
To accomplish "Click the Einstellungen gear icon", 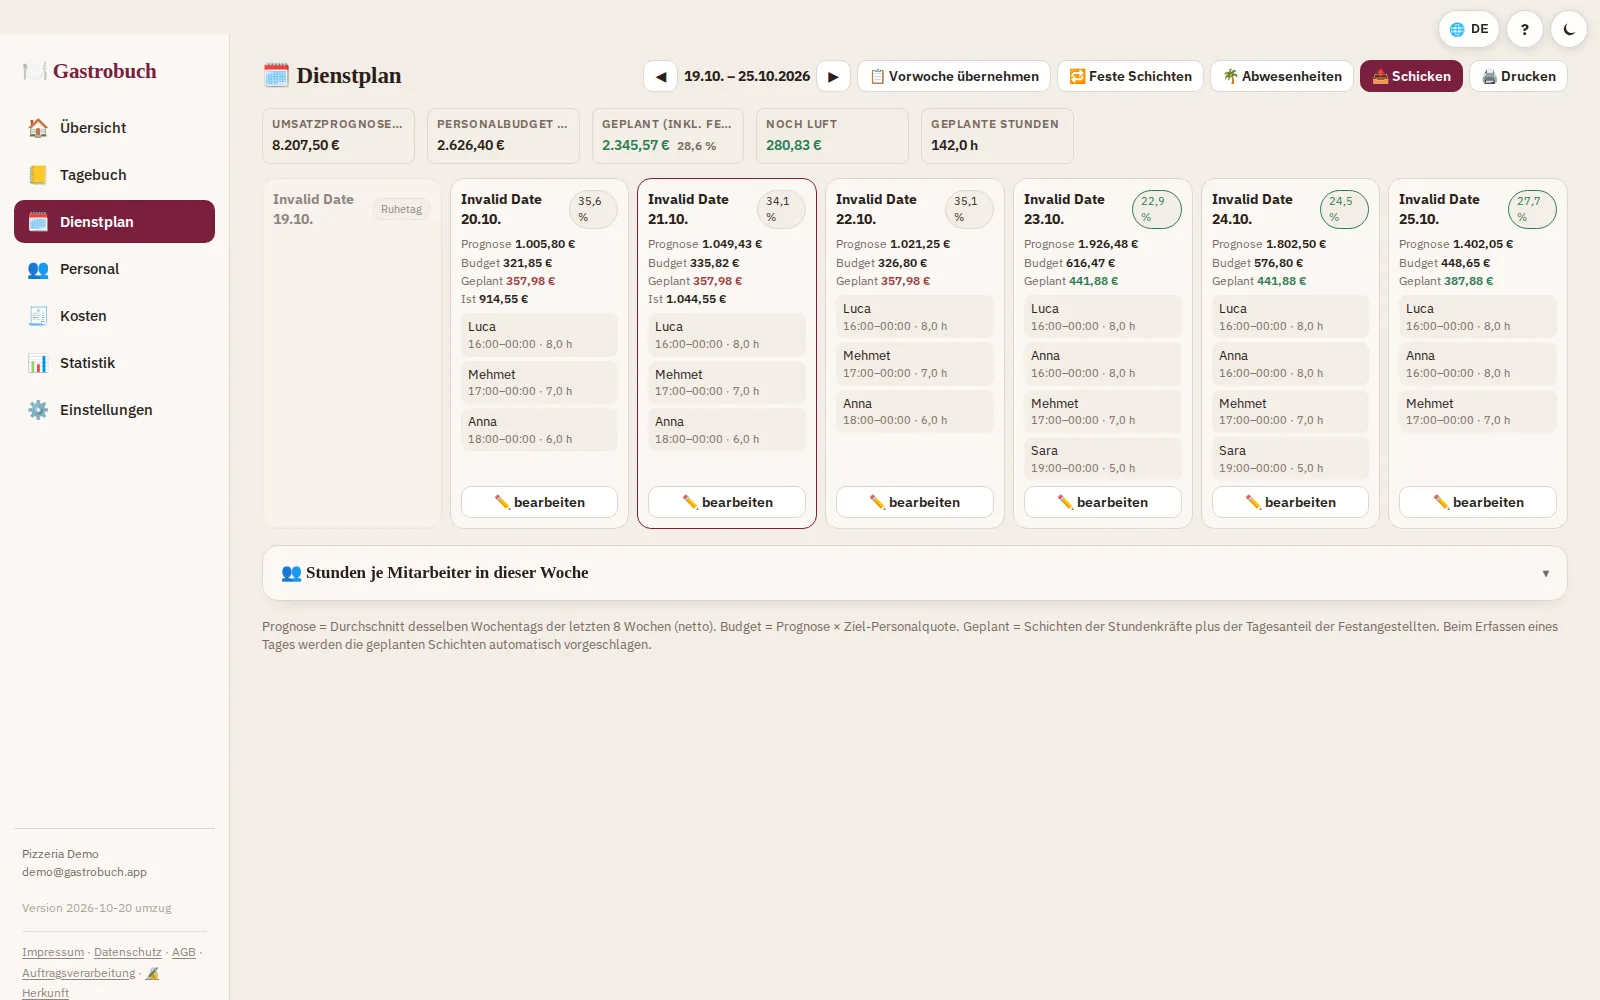I will point(38,410).
